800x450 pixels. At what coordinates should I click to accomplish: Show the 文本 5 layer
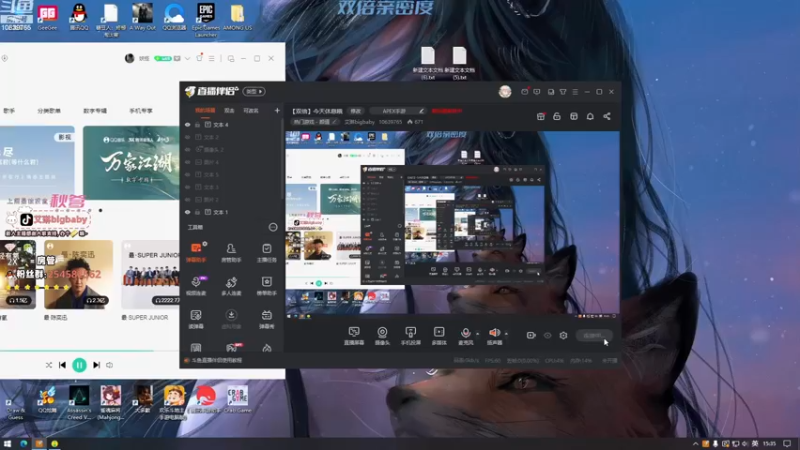tap(187, 174)
